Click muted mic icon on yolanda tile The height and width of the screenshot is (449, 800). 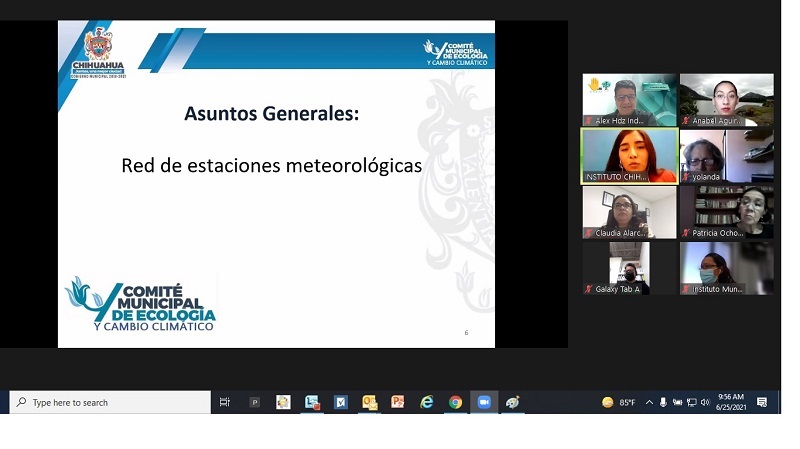click(686, 177)
